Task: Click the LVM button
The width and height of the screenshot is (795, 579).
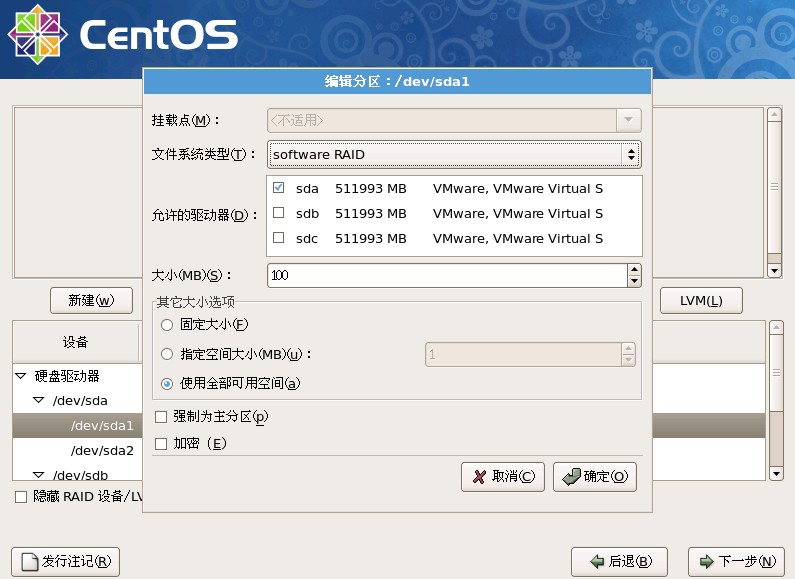Action: tap(701, 301)
